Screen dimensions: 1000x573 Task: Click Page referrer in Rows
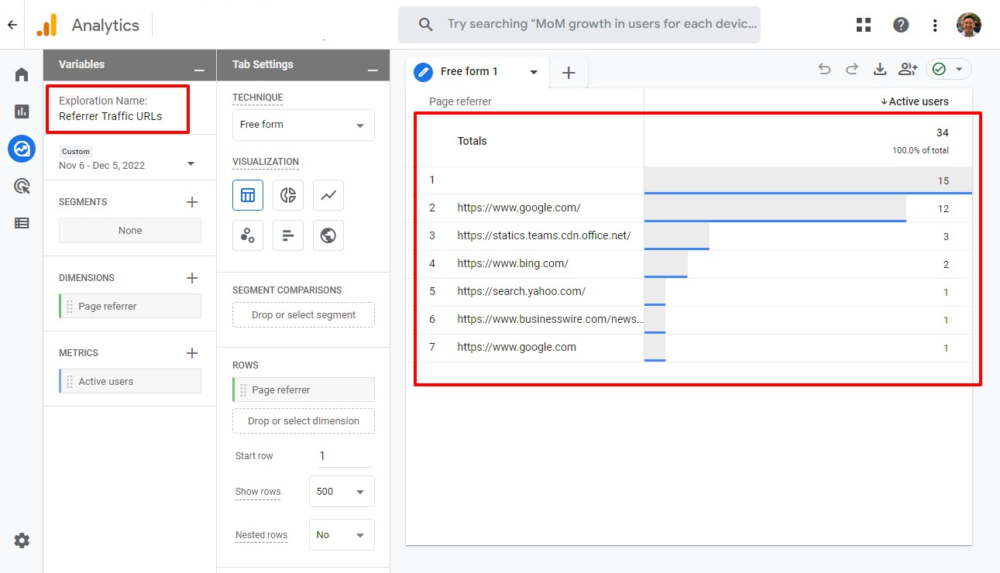point(304,390)
